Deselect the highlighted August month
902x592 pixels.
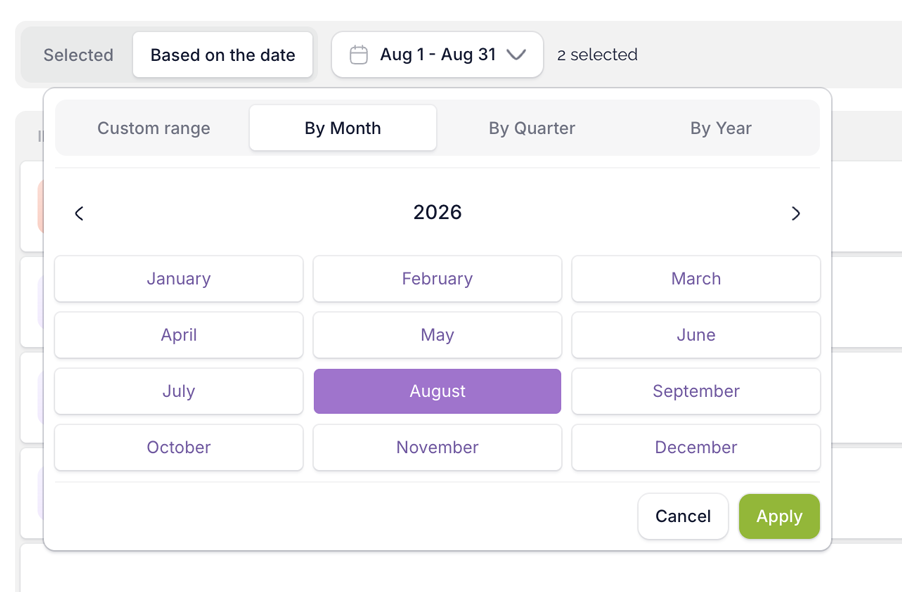(437, 391)
